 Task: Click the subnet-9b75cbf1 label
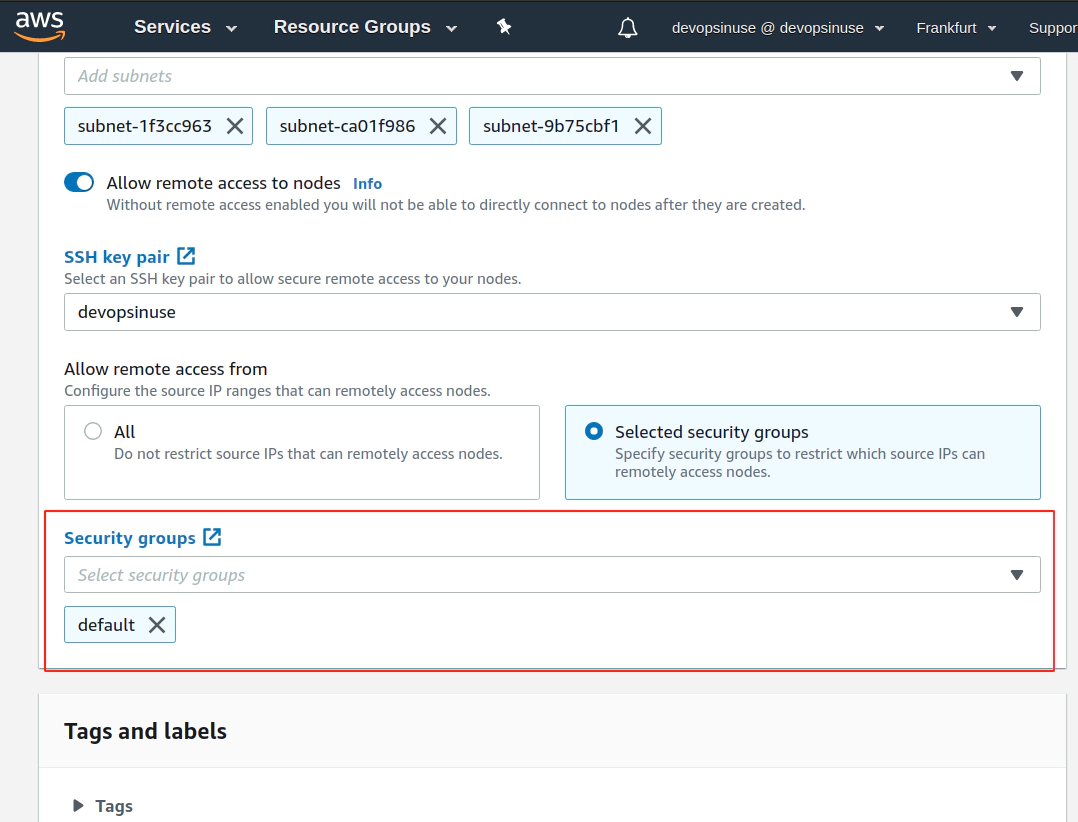click(551, 126)
